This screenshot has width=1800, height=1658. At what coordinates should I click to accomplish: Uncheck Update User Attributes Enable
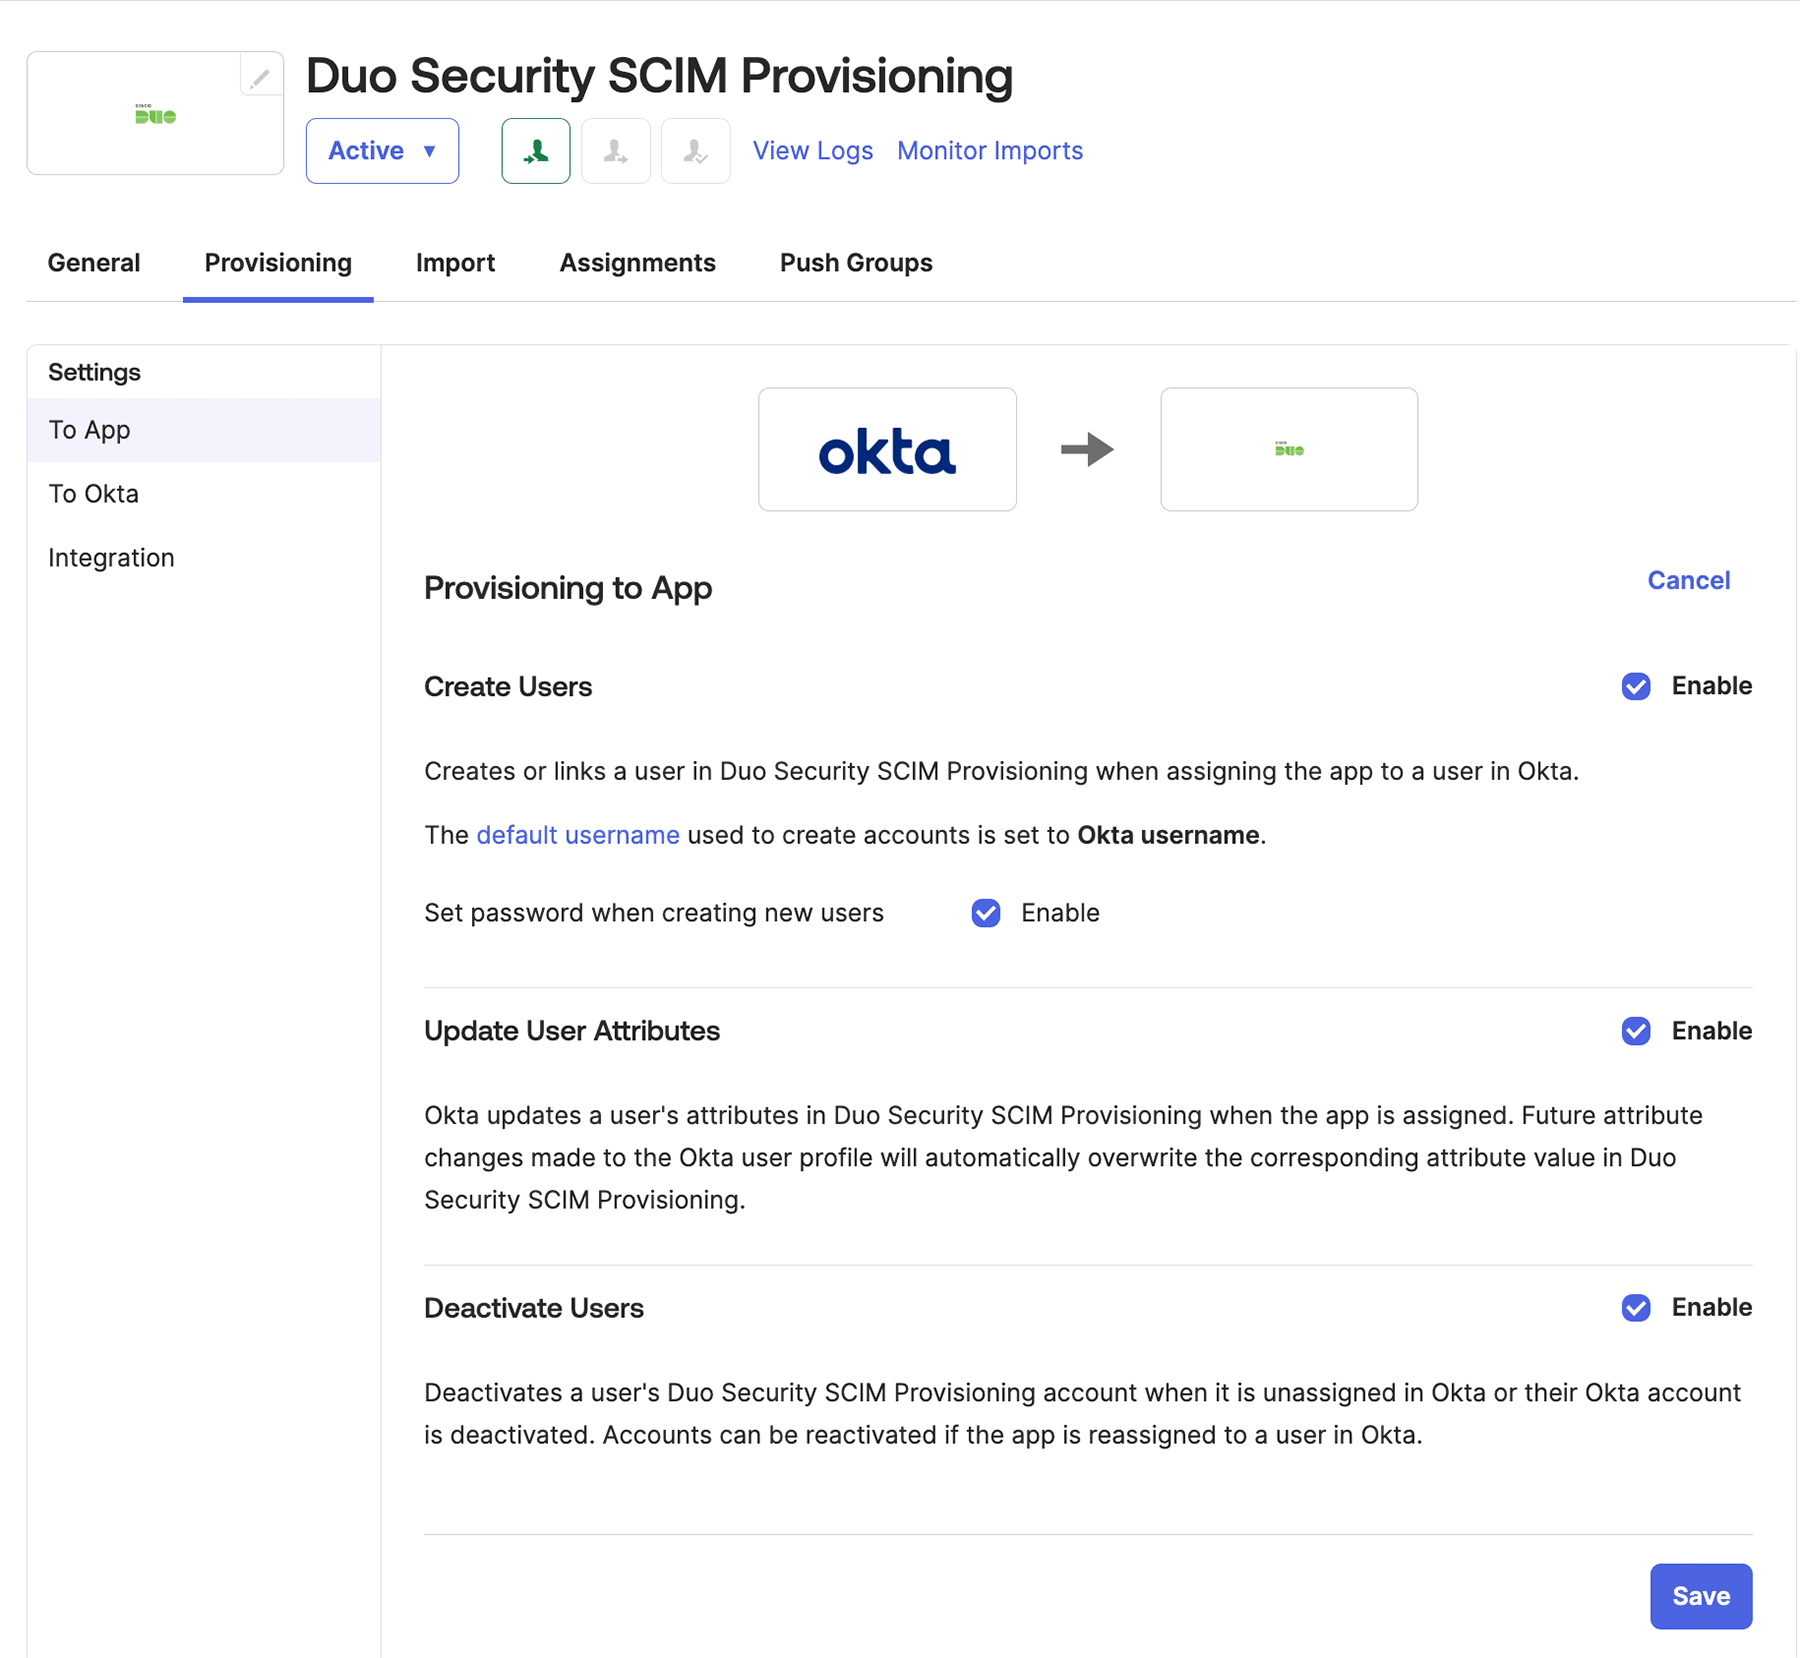tap(1636, 1031)
